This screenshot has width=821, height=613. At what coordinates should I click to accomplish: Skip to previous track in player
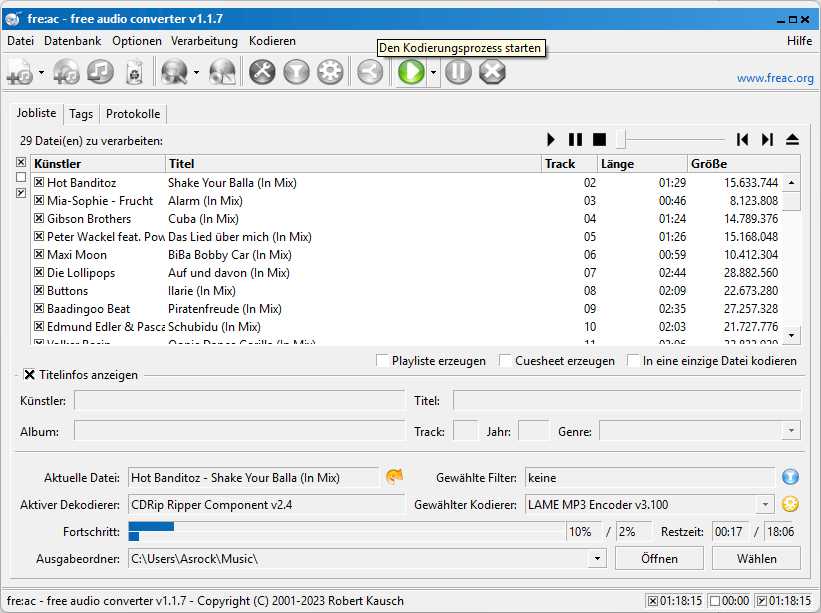click(742, 140)
